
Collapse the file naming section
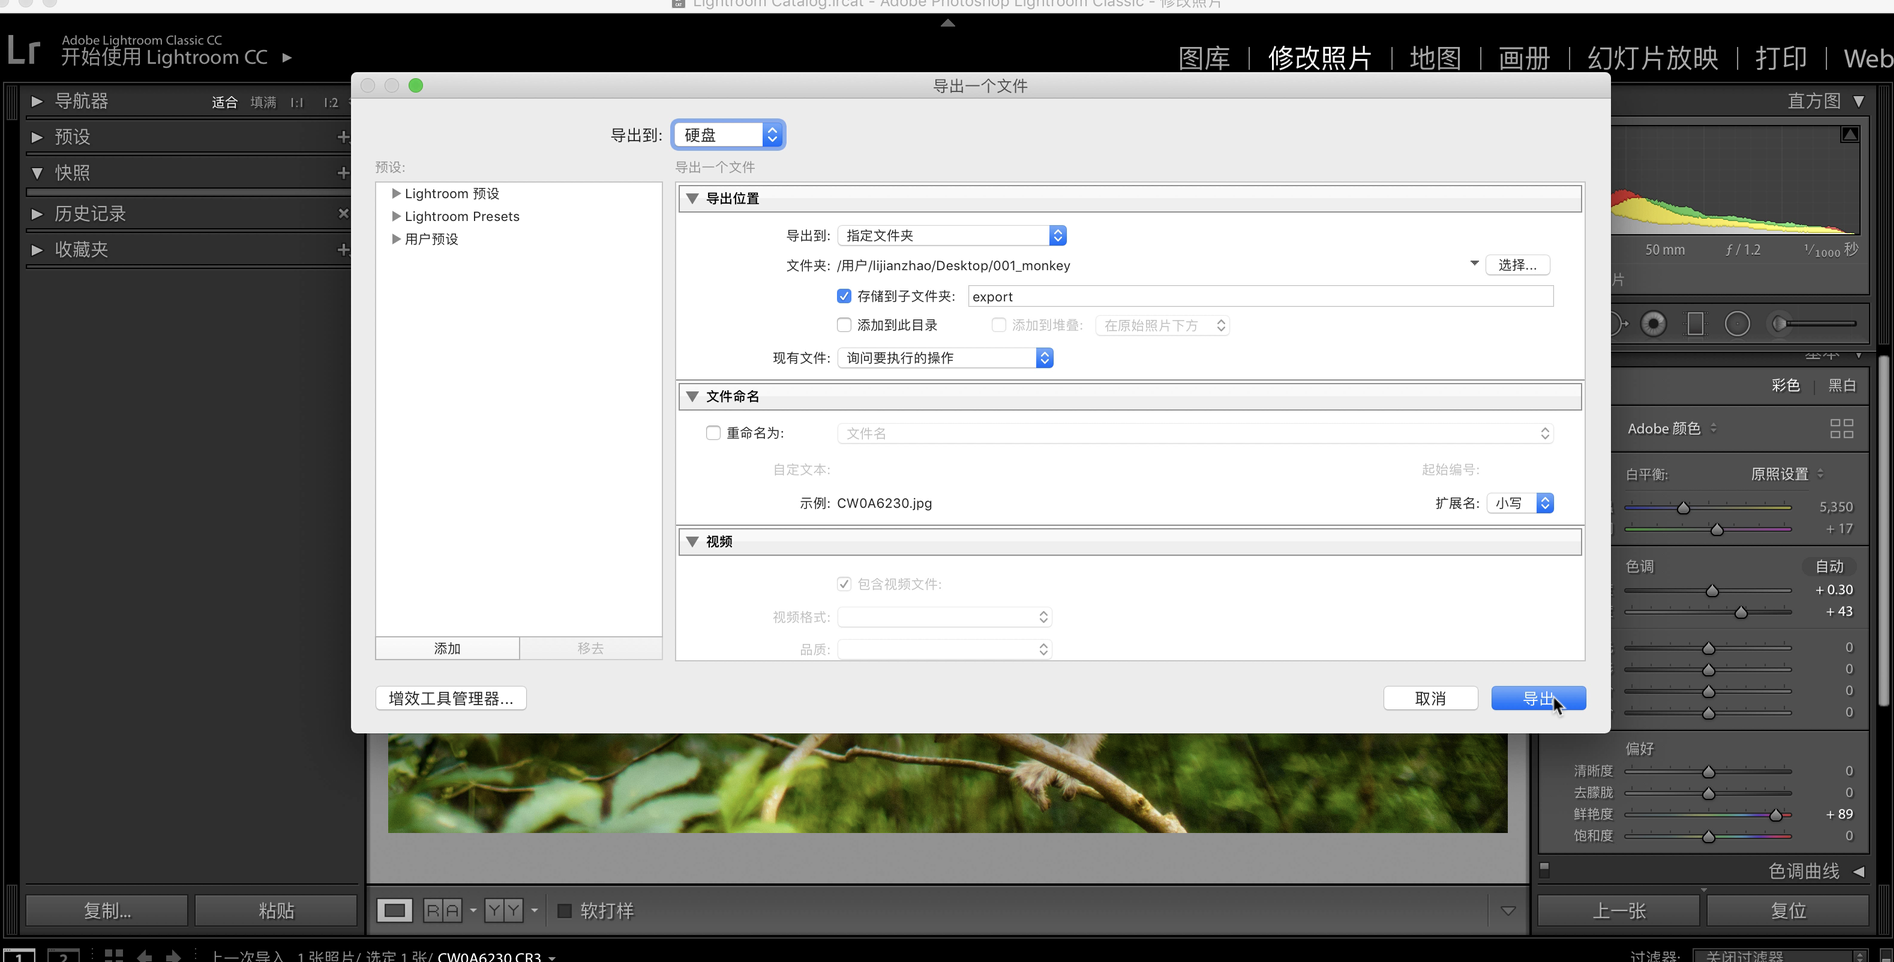pos(692,396)
